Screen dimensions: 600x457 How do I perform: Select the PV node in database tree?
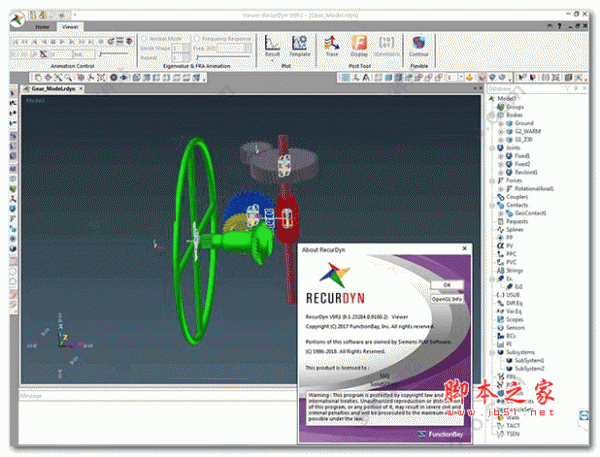tap(505, 246)
